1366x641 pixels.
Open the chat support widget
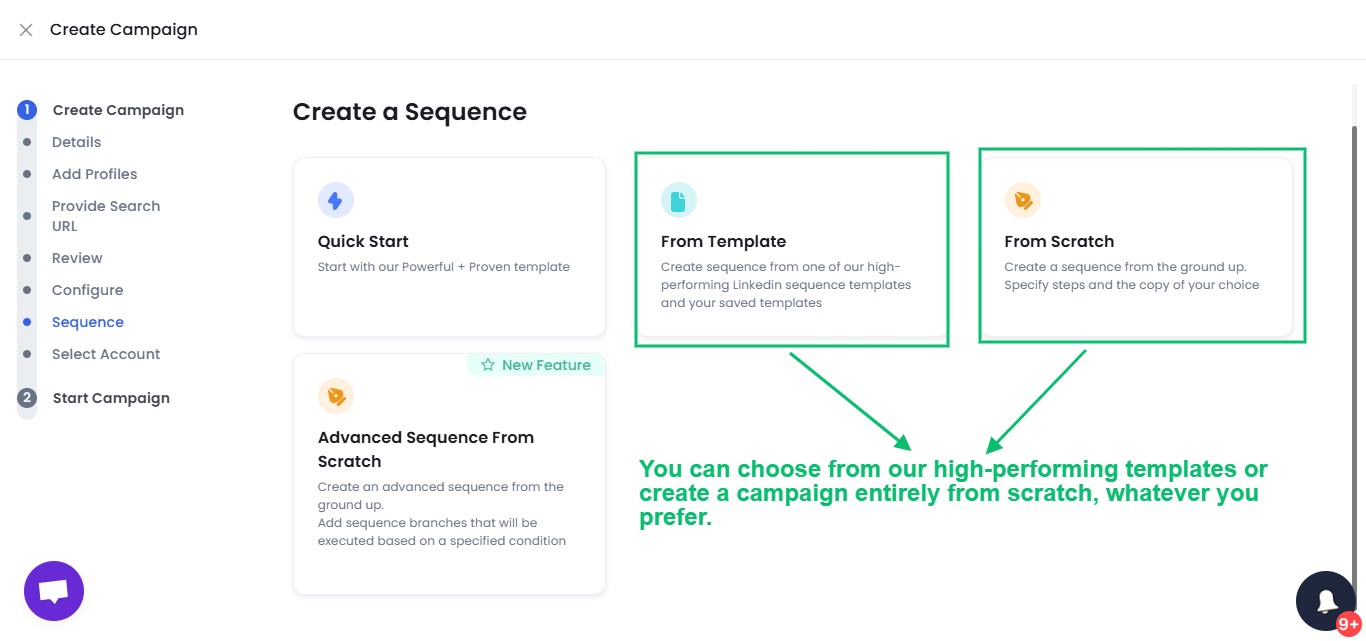[x=54, y=590]
